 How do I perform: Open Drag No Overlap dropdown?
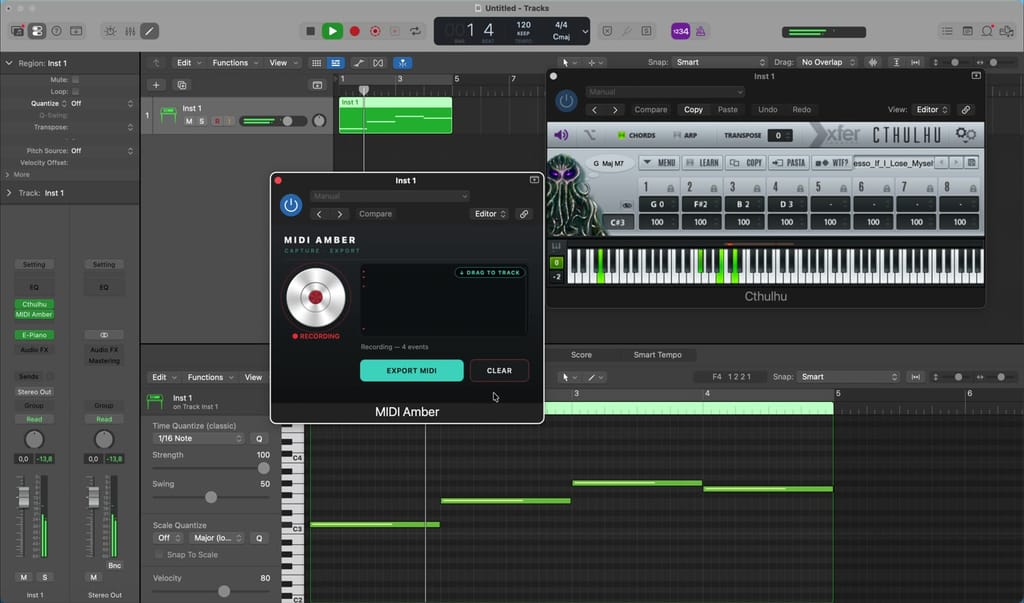click(x=828, y=62)
